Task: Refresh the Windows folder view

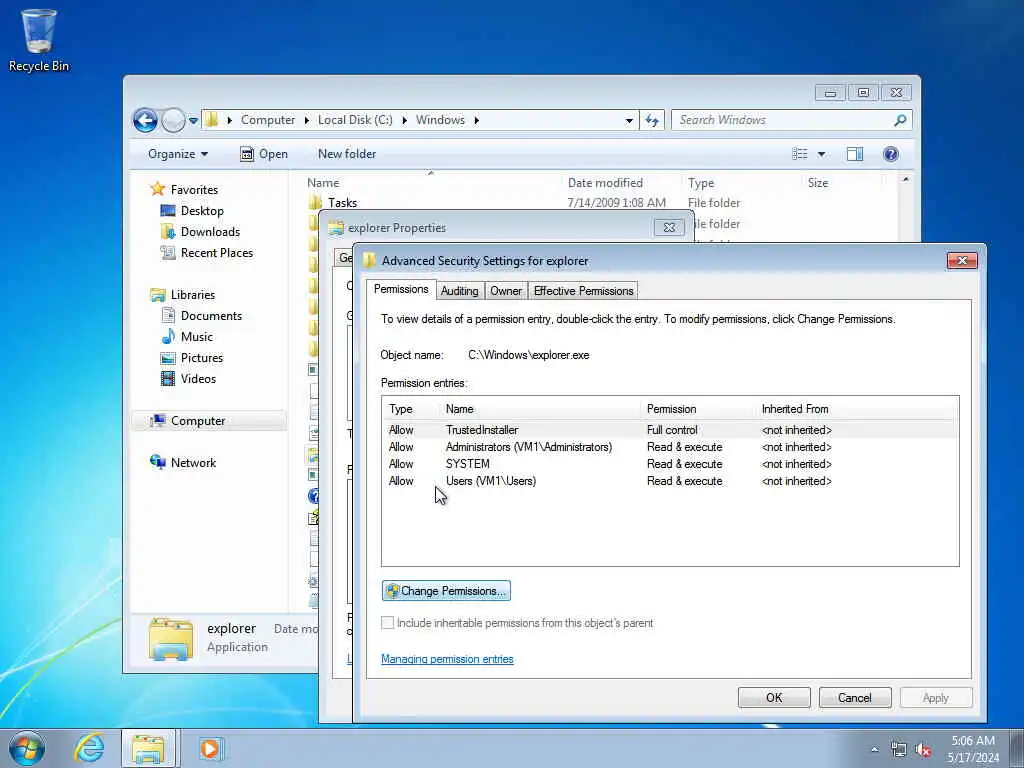Action: 652,120
